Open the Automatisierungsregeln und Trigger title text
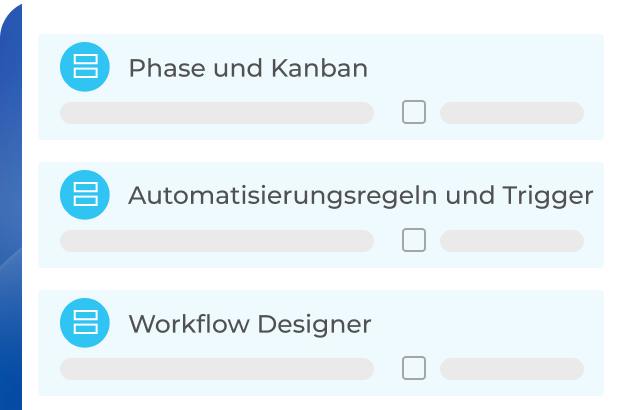The image size is (620, 410). click(360, 196)
